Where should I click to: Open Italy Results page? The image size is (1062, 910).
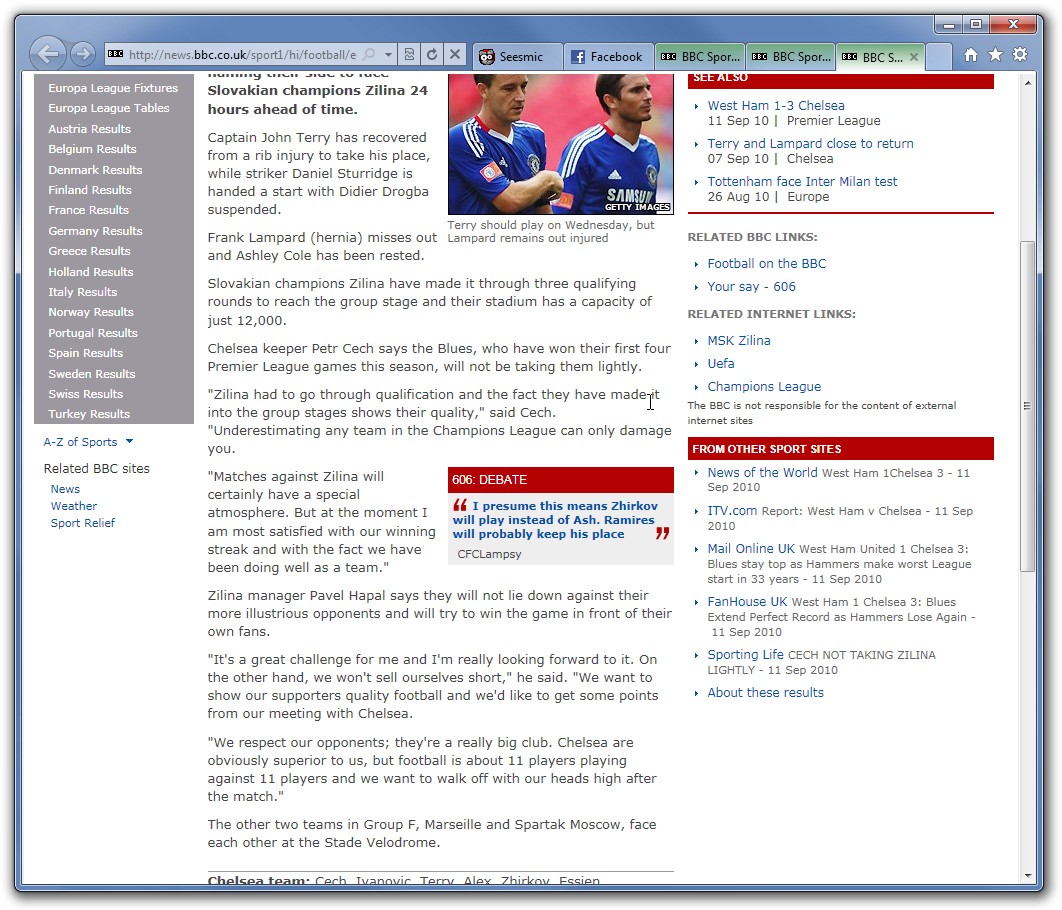click(83, 292)
